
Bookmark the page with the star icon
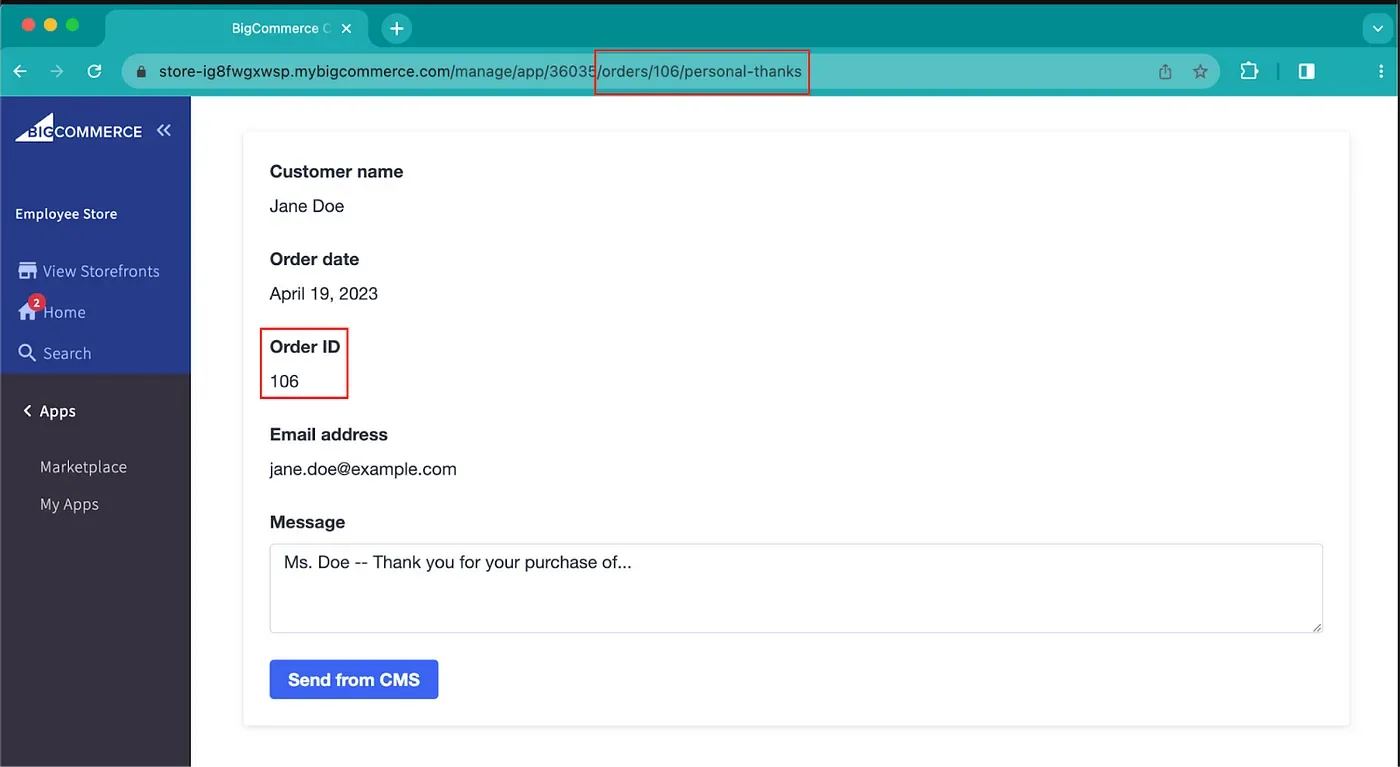pos(1201,72)
